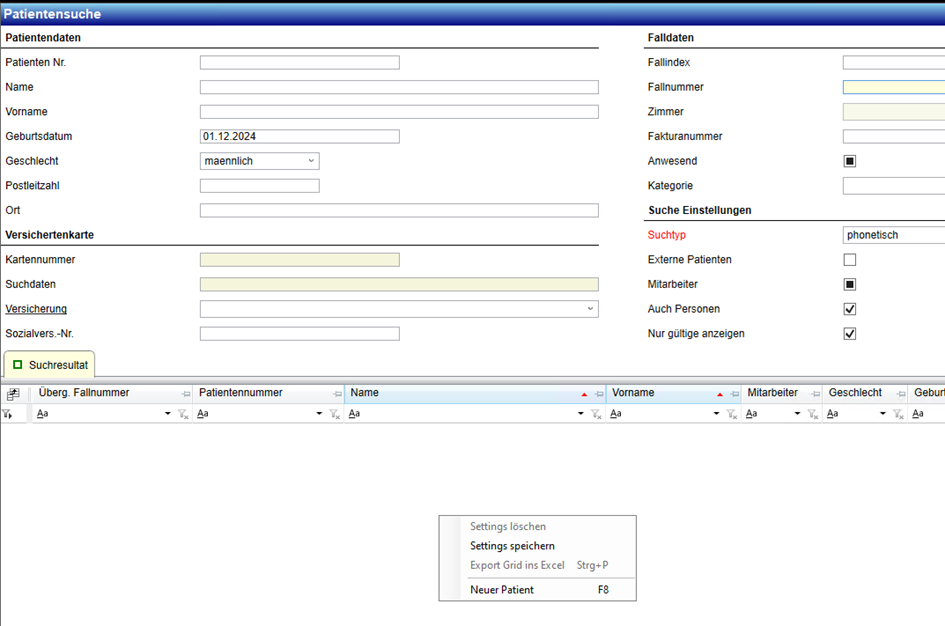The width and height of the screenshot is (945, 626).
Task: Uncheck Nur gültige anzeigen checkbox
Action: click(x=850, y=334)
